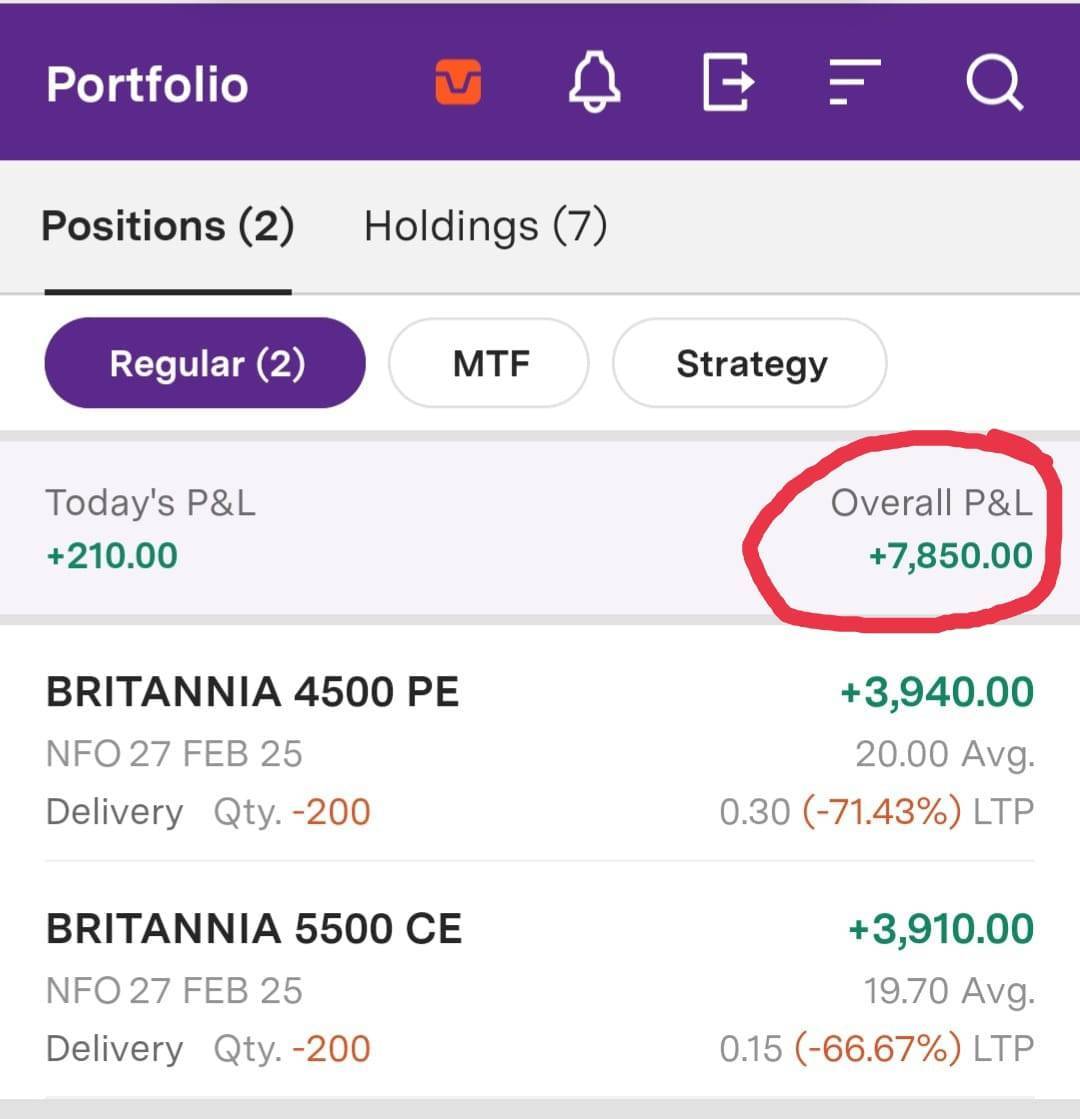Tap the Overall P&L value +7,850.00
The image size is (1080, 1119).
click(x=950, y=556)
